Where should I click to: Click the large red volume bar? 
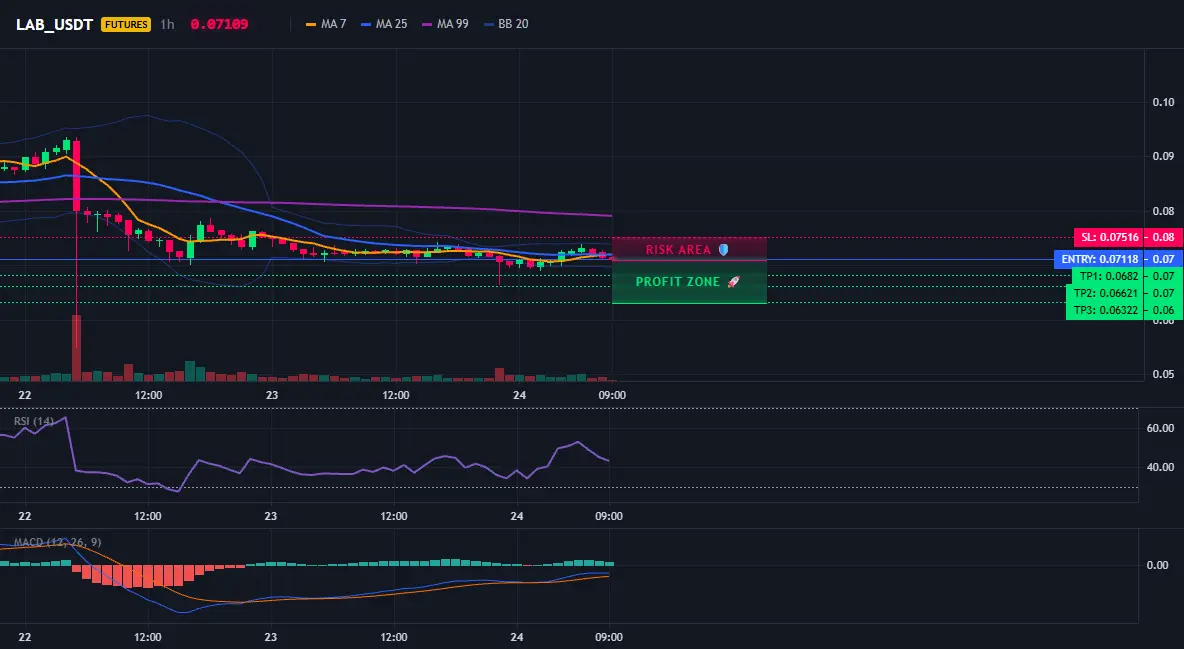[x=76, y=348]
